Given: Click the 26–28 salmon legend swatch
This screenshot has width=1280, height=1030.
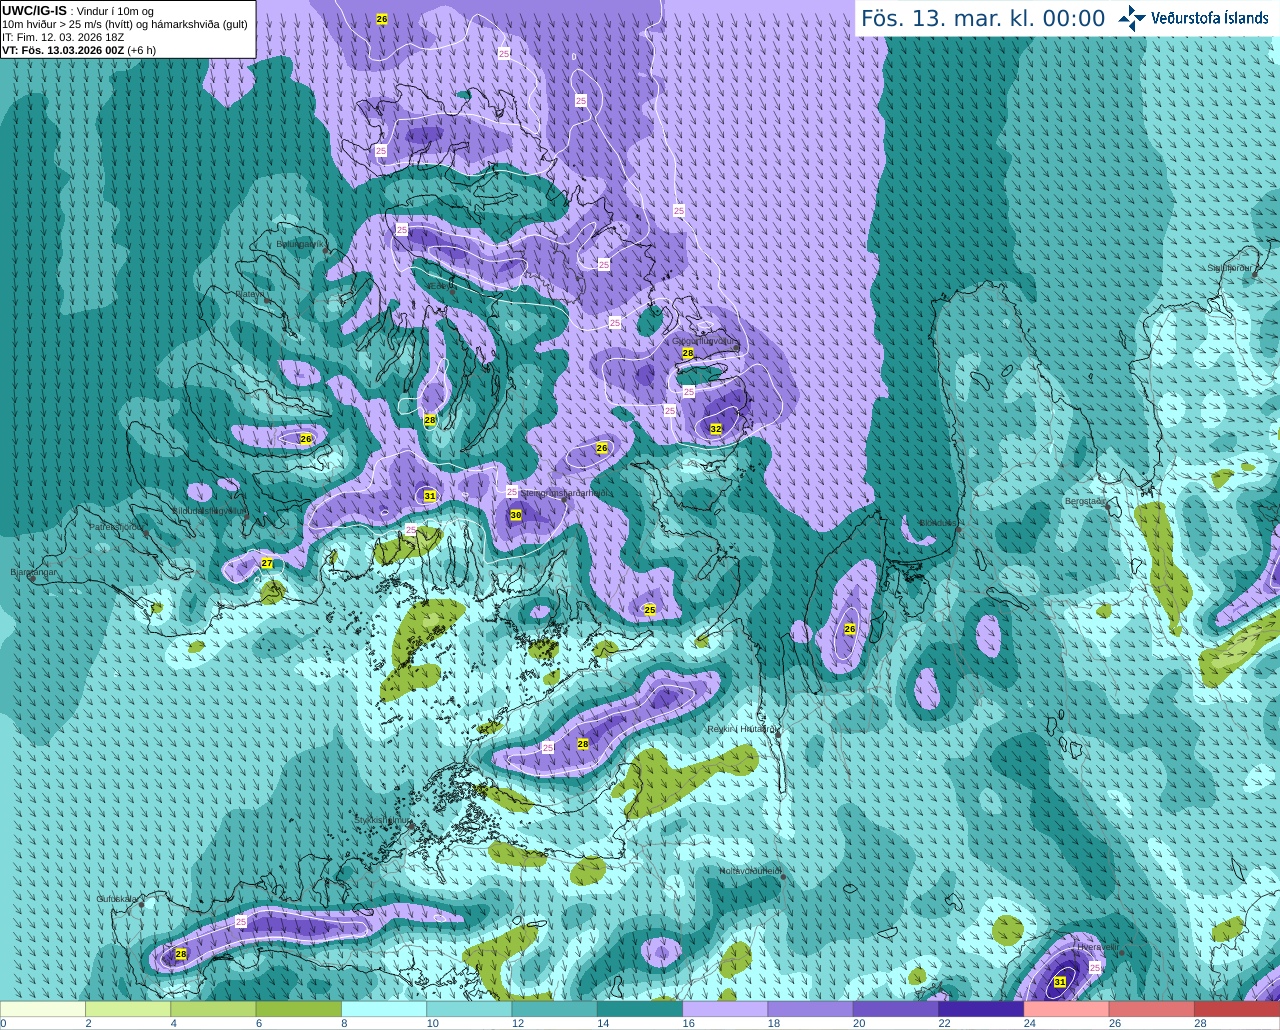Looking at the screenshot, I should 1151,1009.
